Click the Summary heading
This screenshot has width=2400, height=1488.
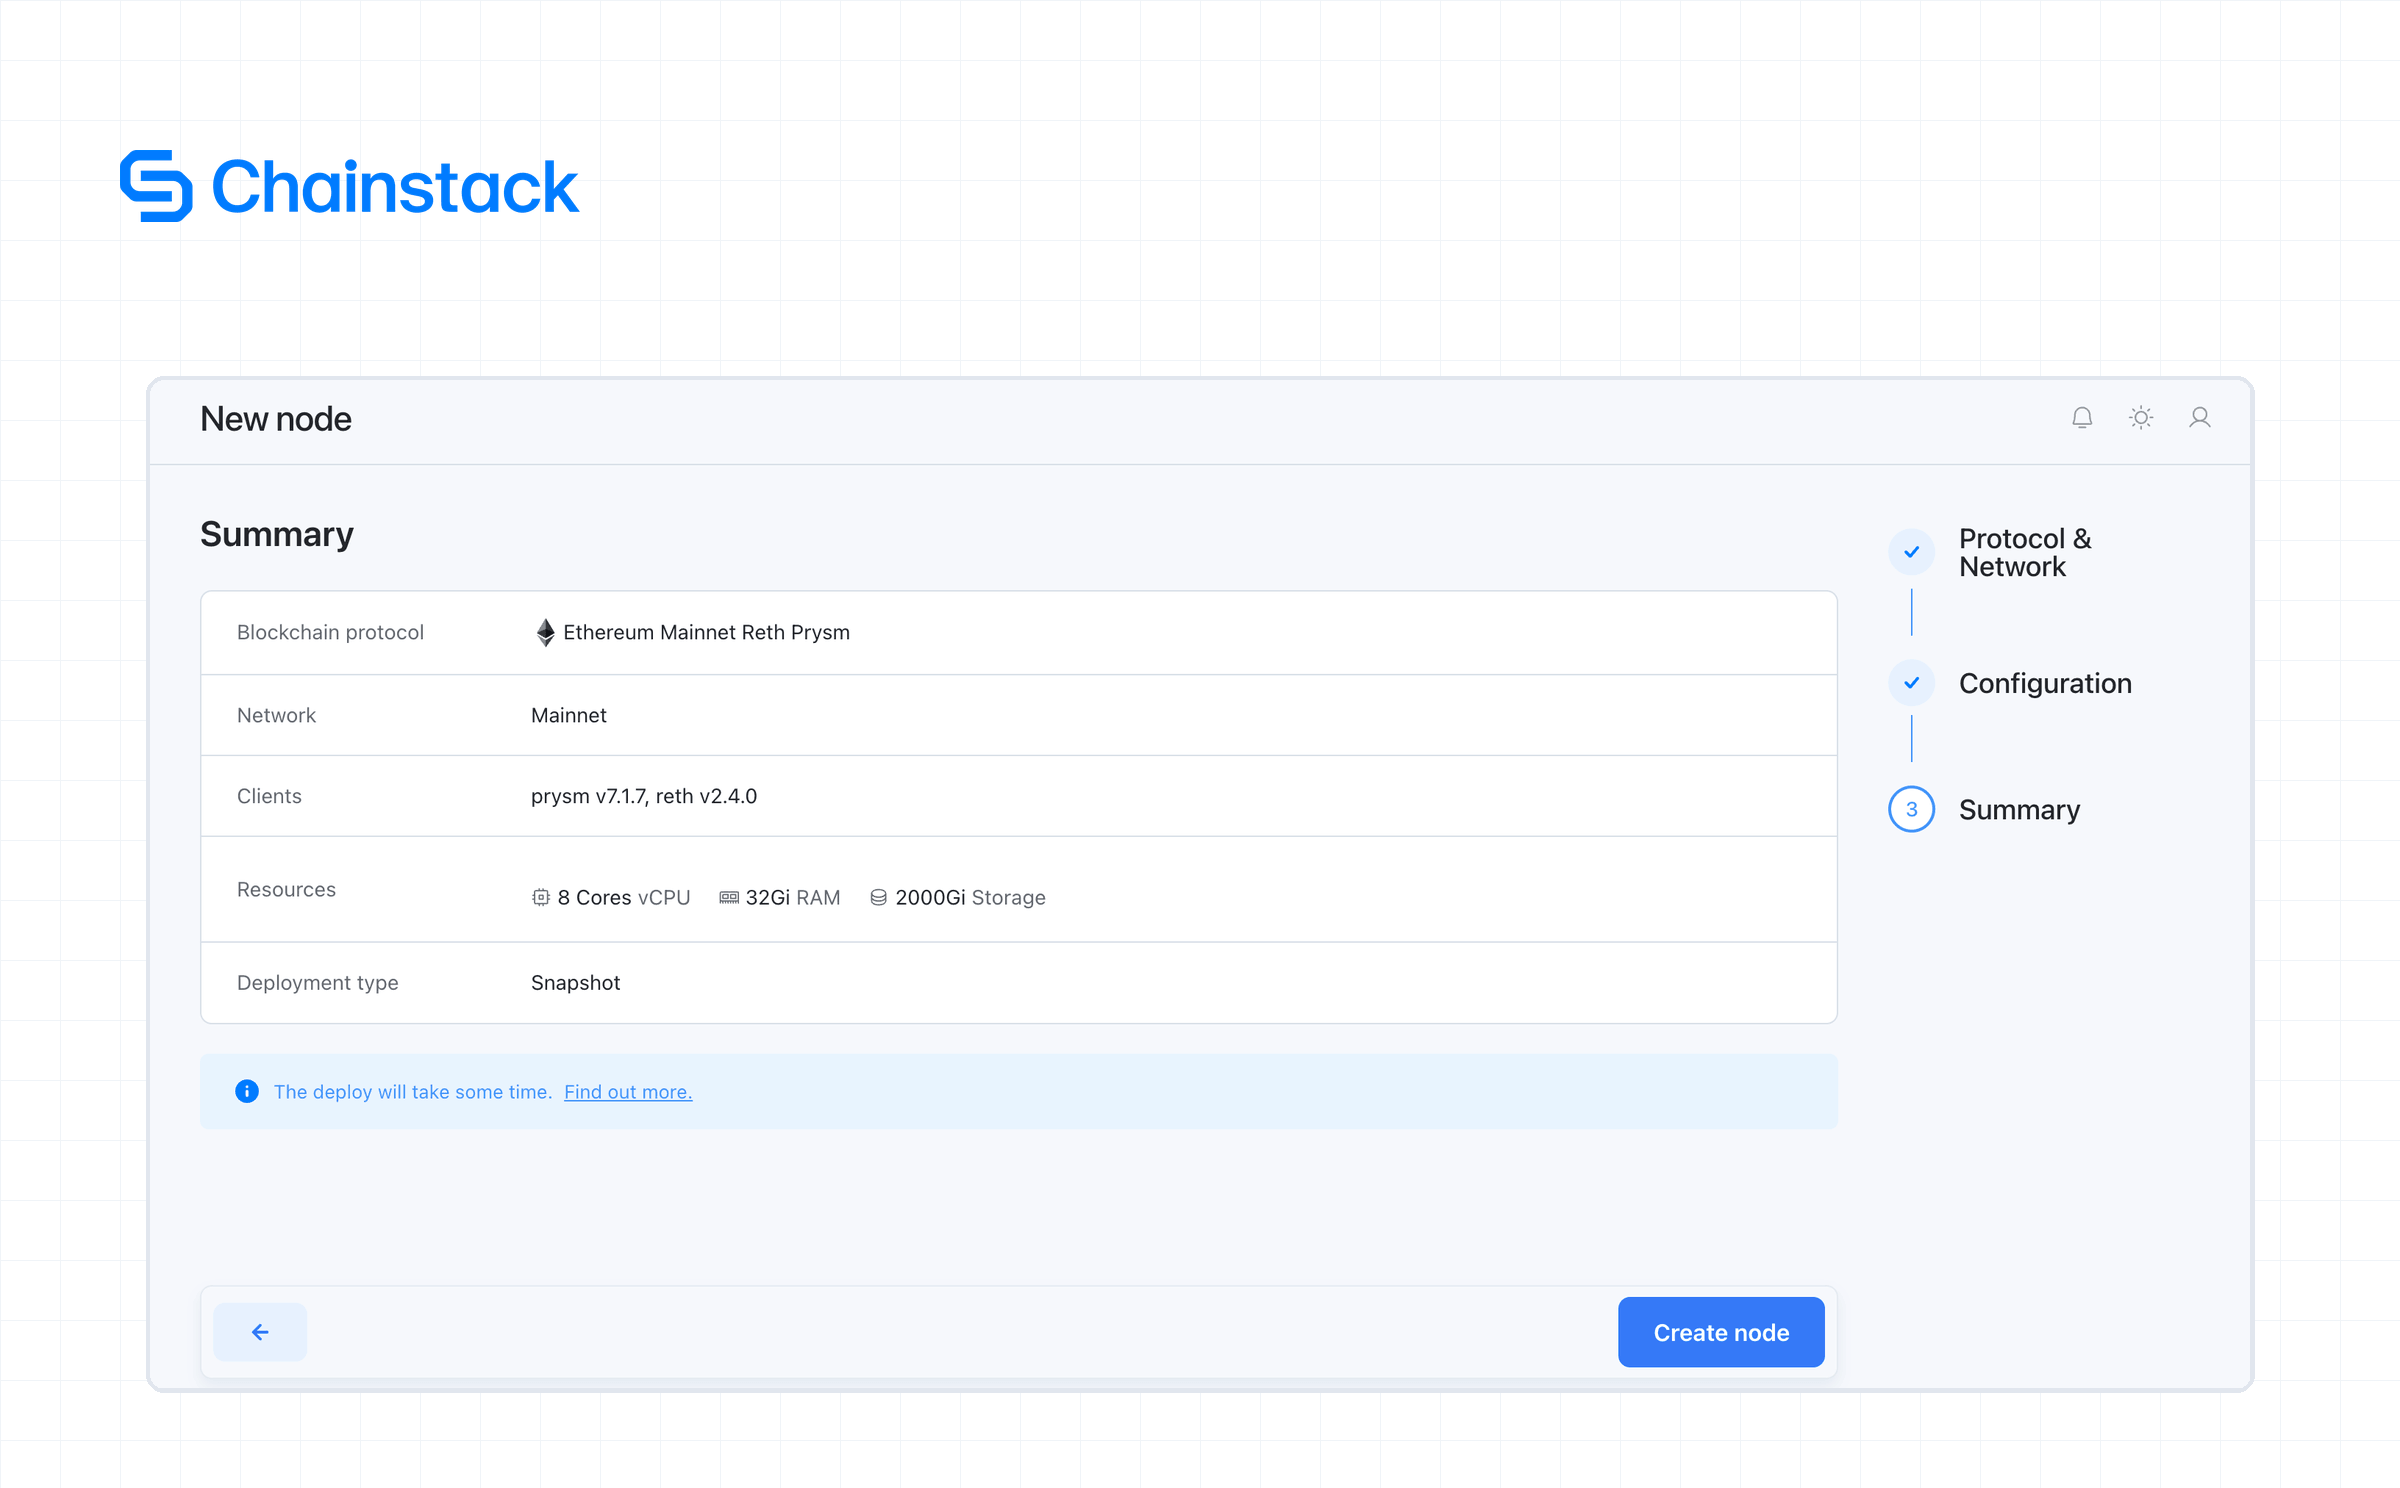tap(277, 534)
